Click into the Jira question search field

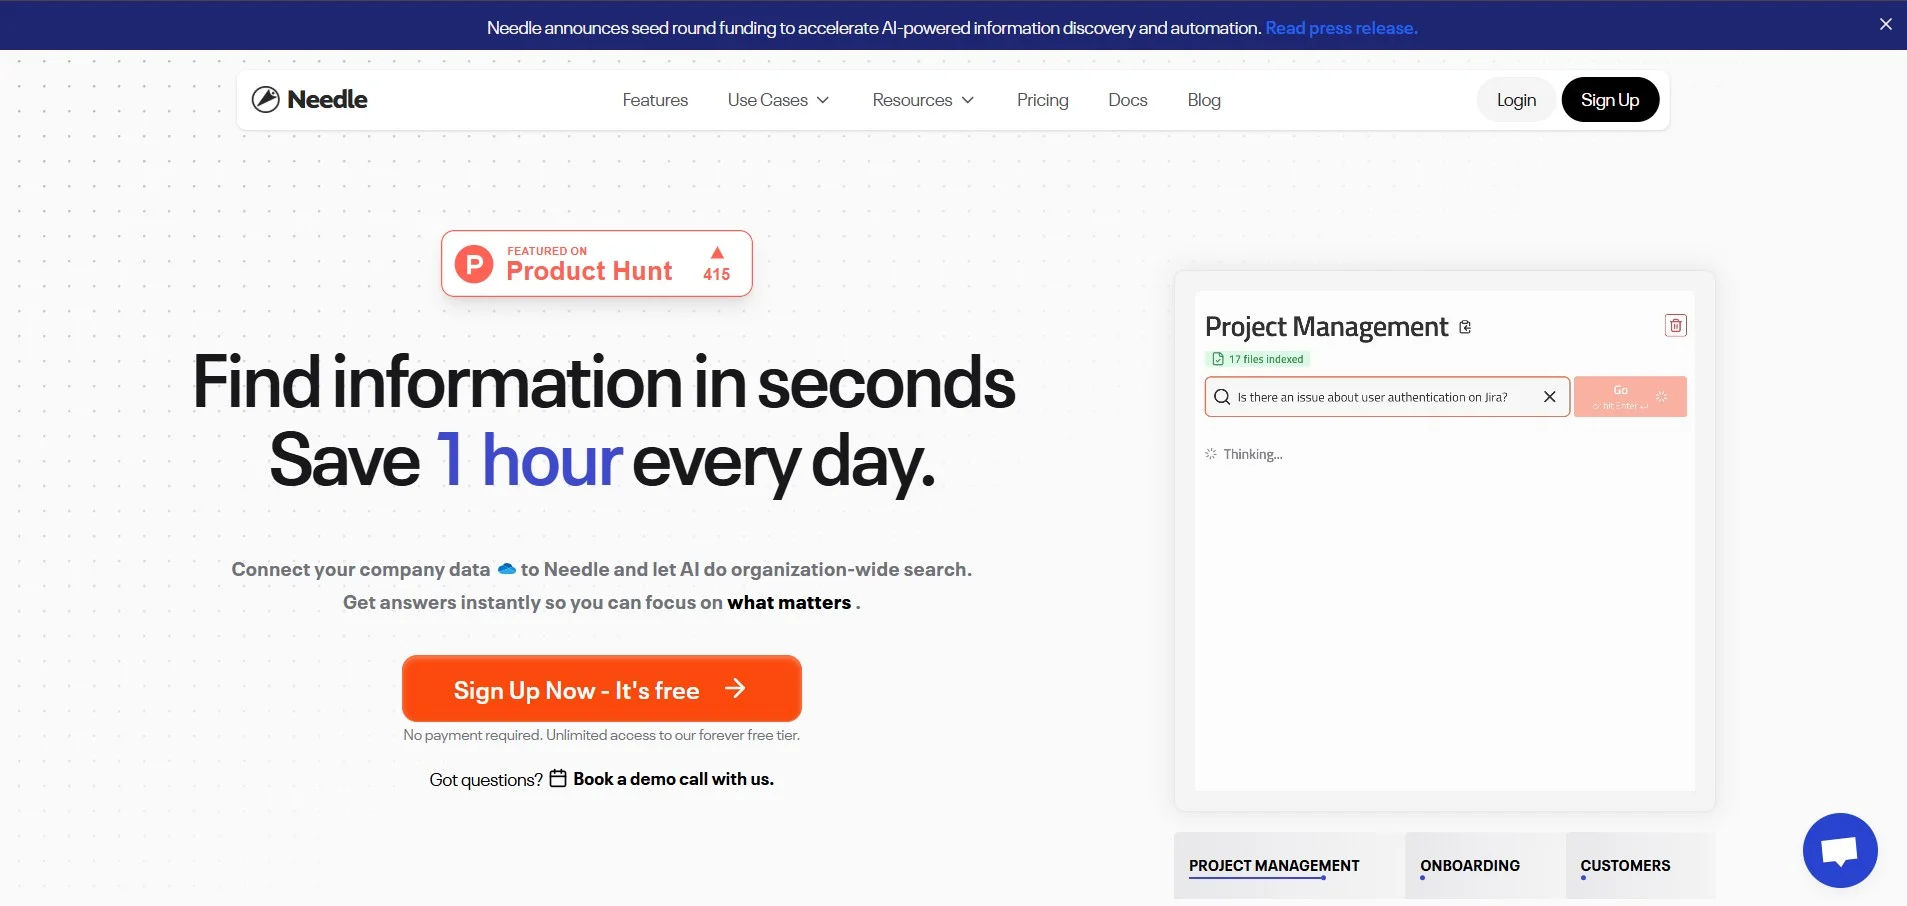1380,397
